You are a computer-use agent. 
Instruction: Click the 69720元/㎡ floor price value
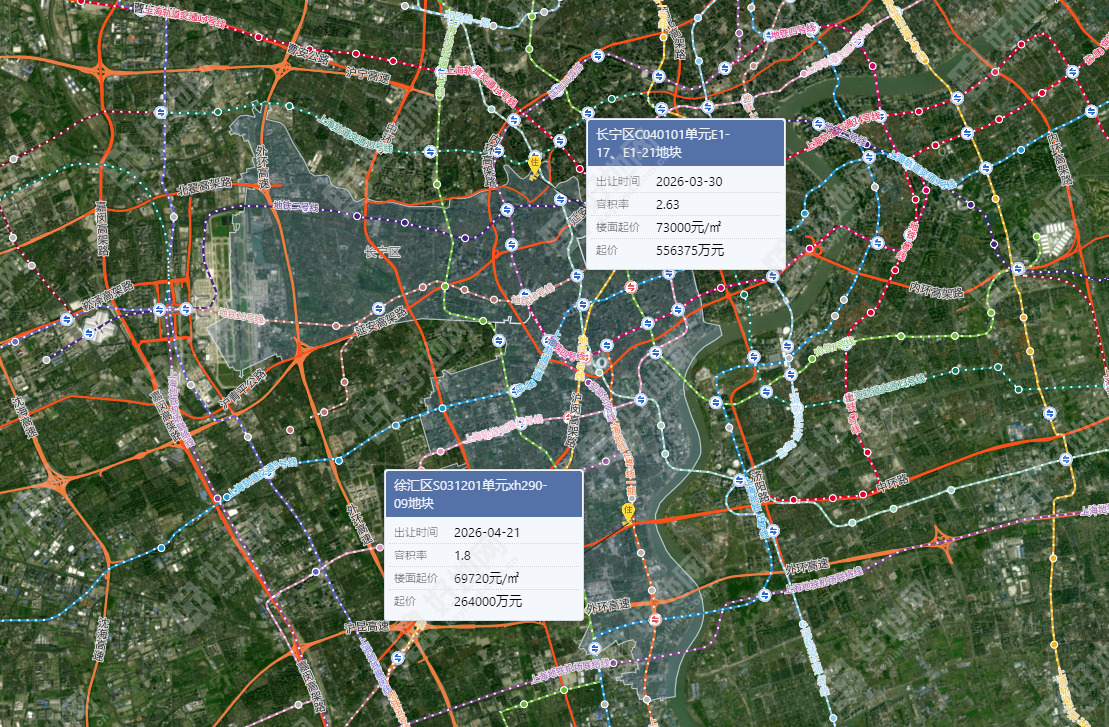click(x=486, y=578)
